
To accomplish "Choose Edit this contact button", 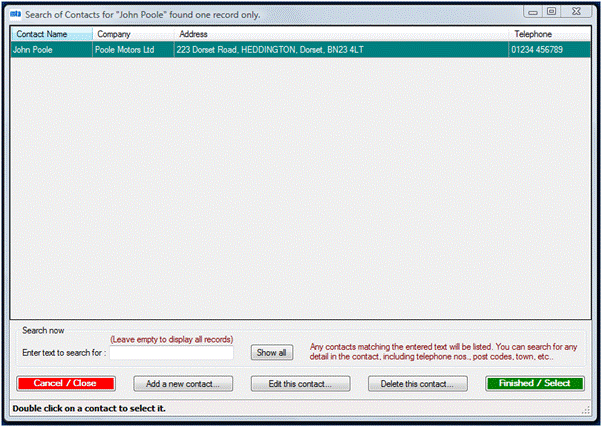I will tap(300, 383).
